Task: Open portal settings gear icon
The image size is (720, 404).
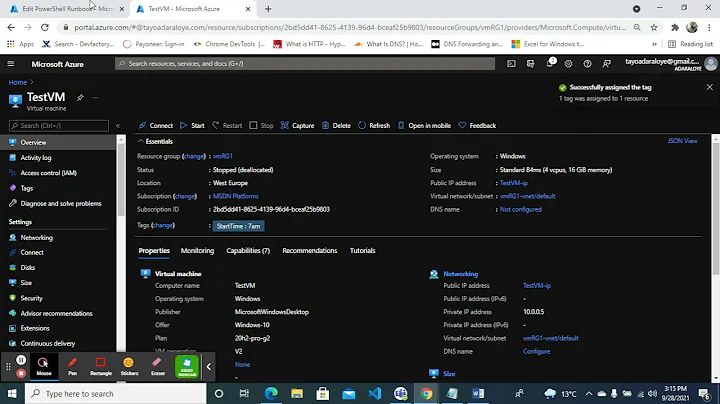Action: [568, 64]
